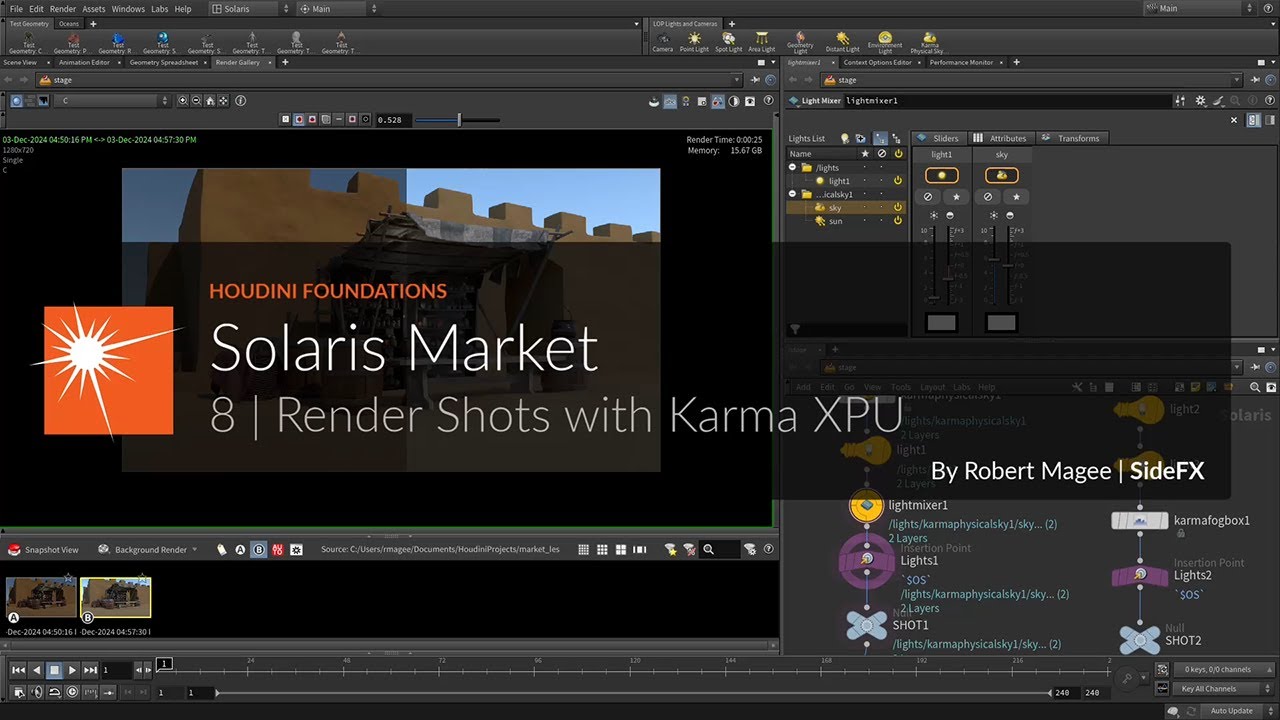The image size is (1280, 720).
Task: Select the Geometry Light shelf tool
Action: (x=800, y=42)
